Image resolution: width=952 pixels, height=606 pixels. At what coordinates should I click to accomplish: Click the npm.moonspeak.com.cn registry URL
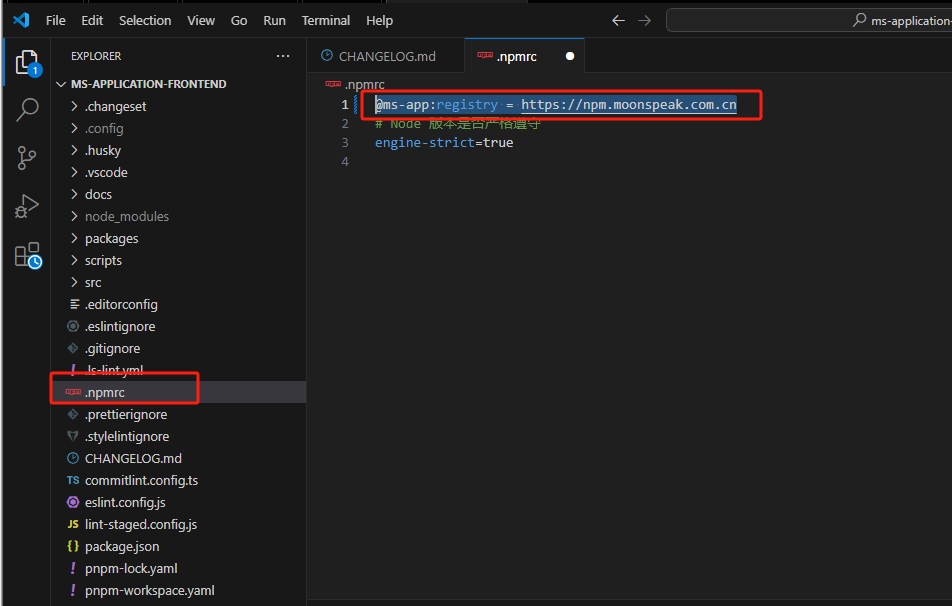coord(628,104)
